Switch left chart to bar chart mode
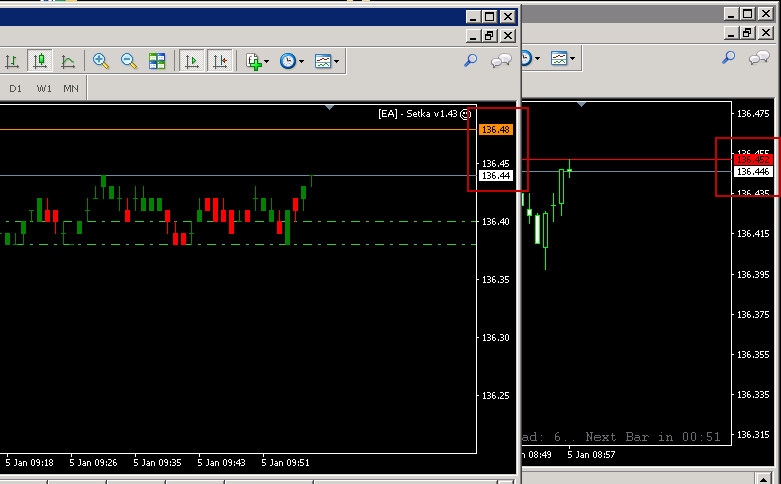 click(x=12, y=61)
